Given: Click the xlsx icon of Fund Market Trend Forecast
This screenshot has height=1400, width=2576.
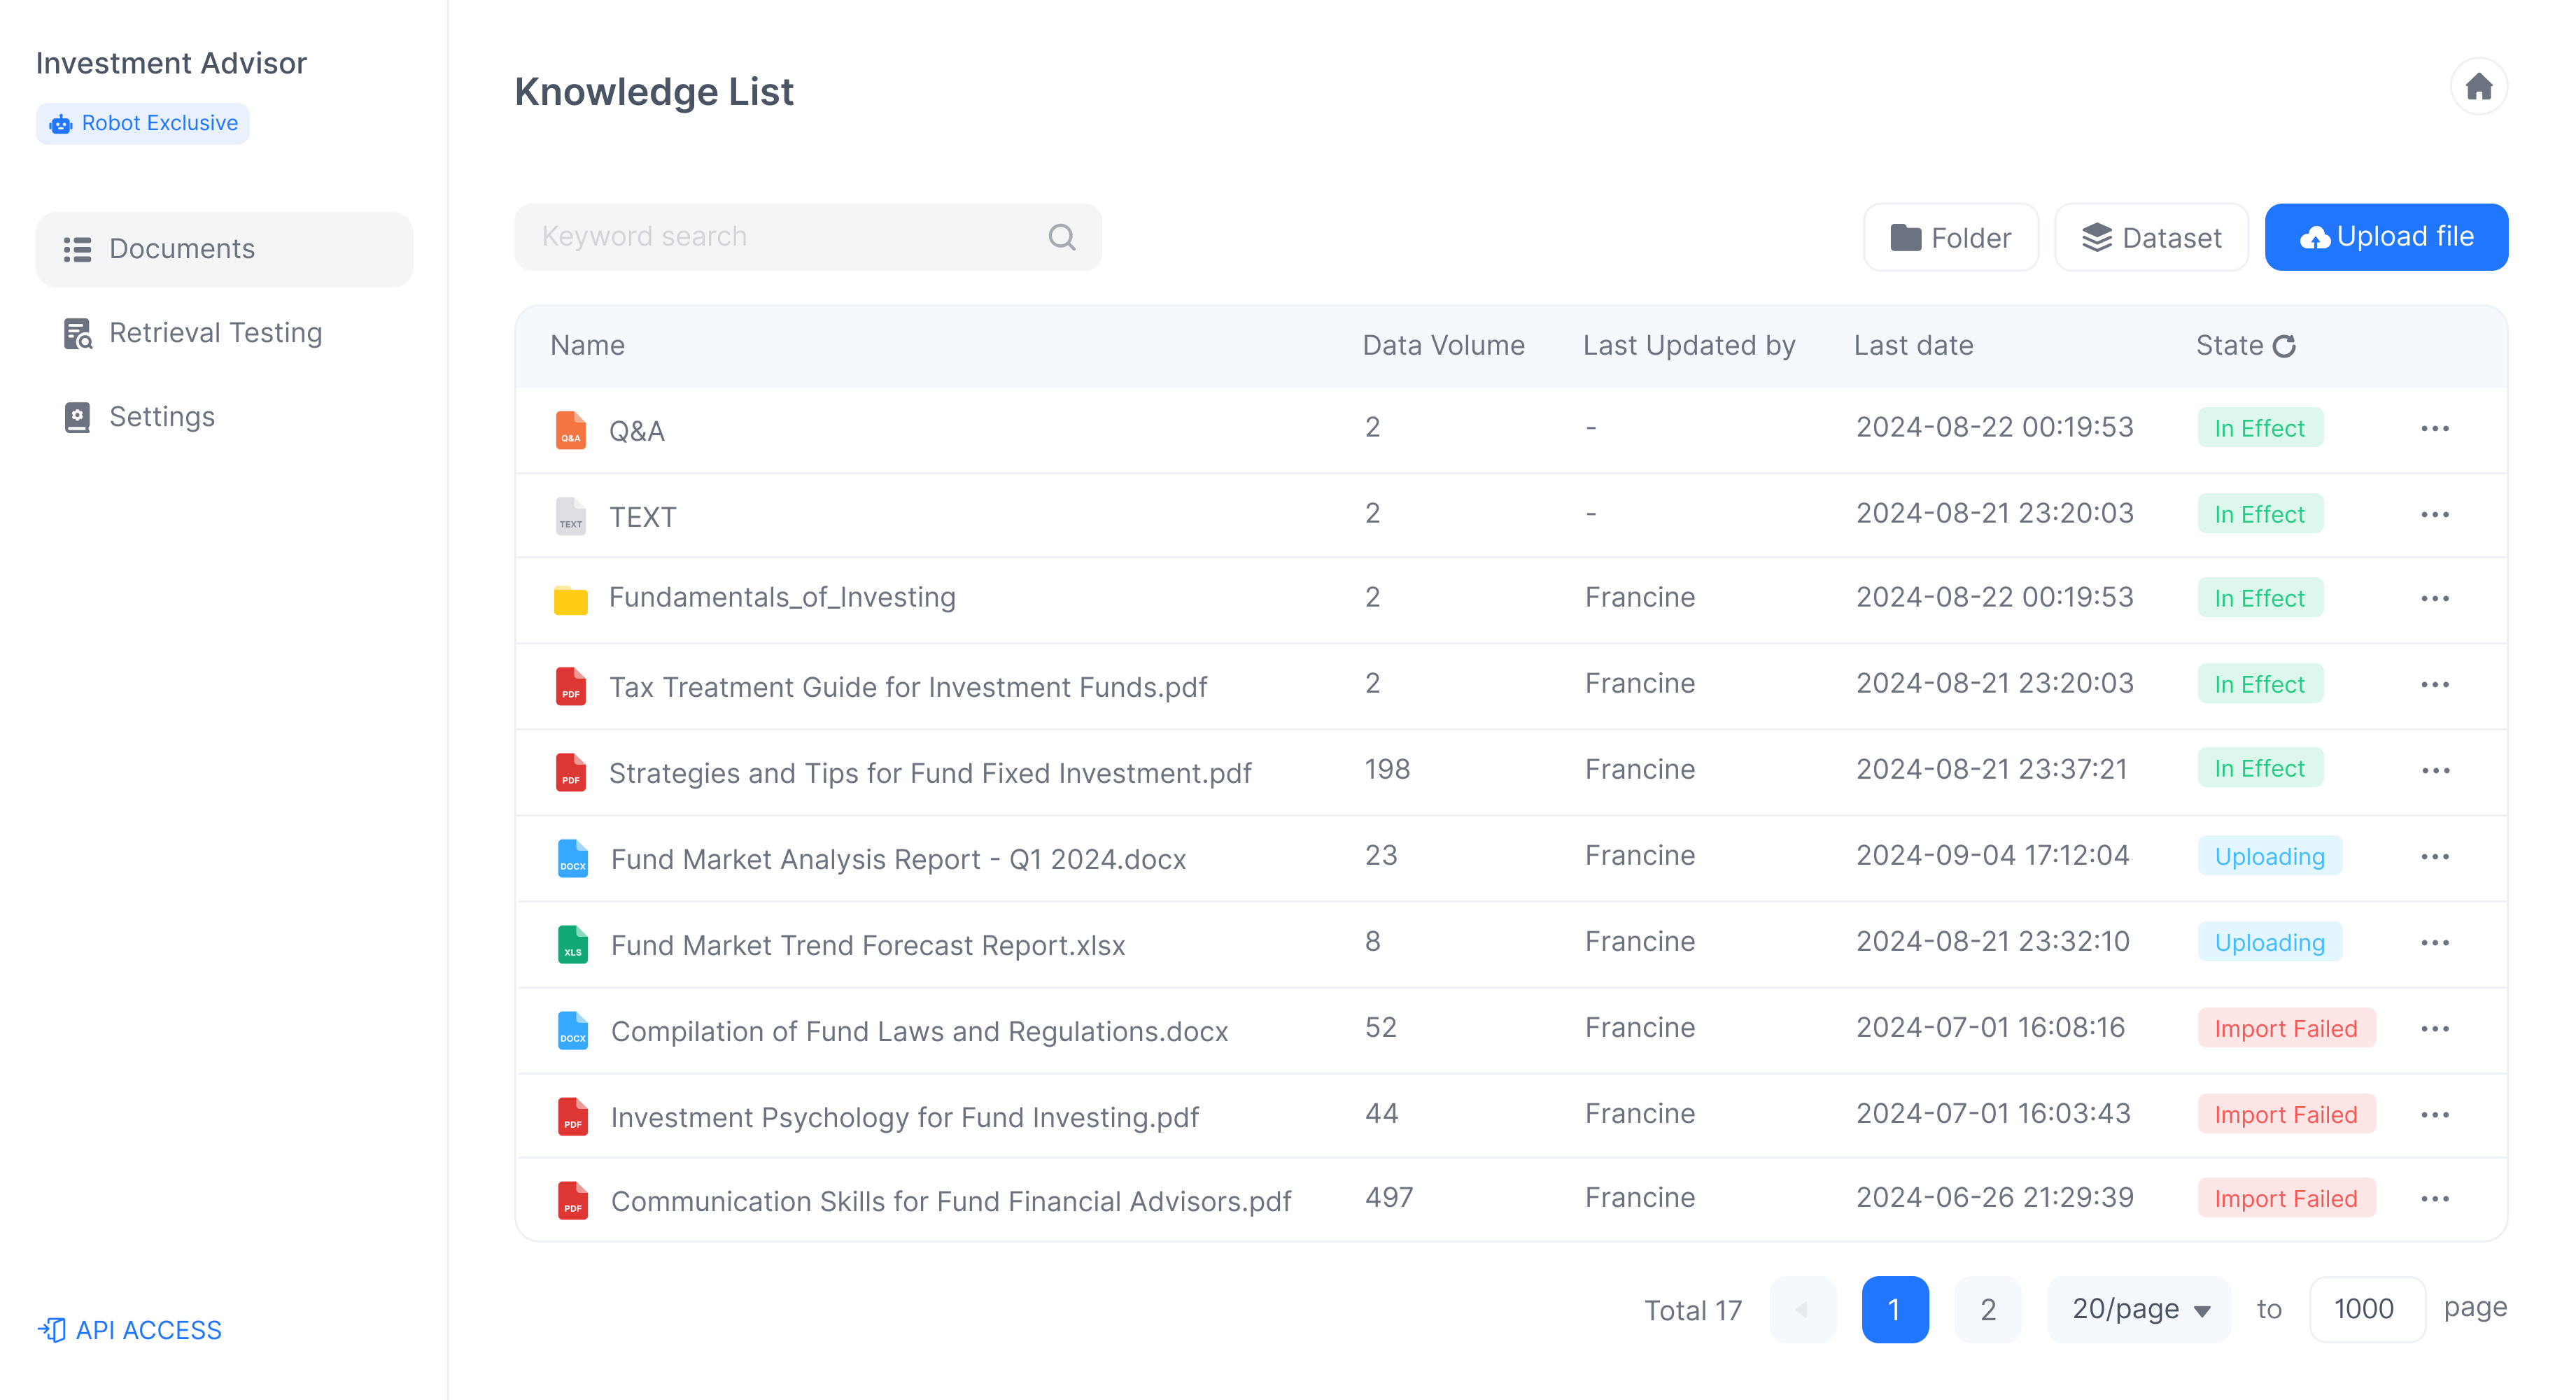Looking at the screenshot, I should (x=572, y=944).
